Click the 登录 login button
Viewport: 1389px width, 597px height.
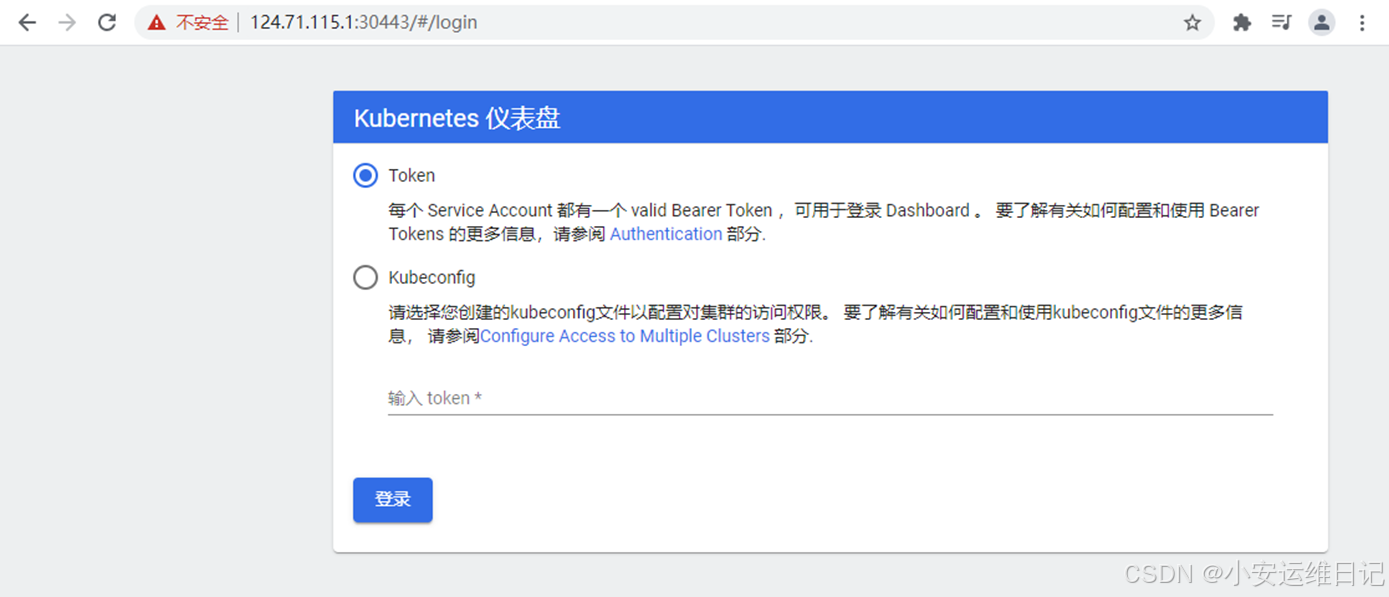pyautogui.click(x=393, y=500)
